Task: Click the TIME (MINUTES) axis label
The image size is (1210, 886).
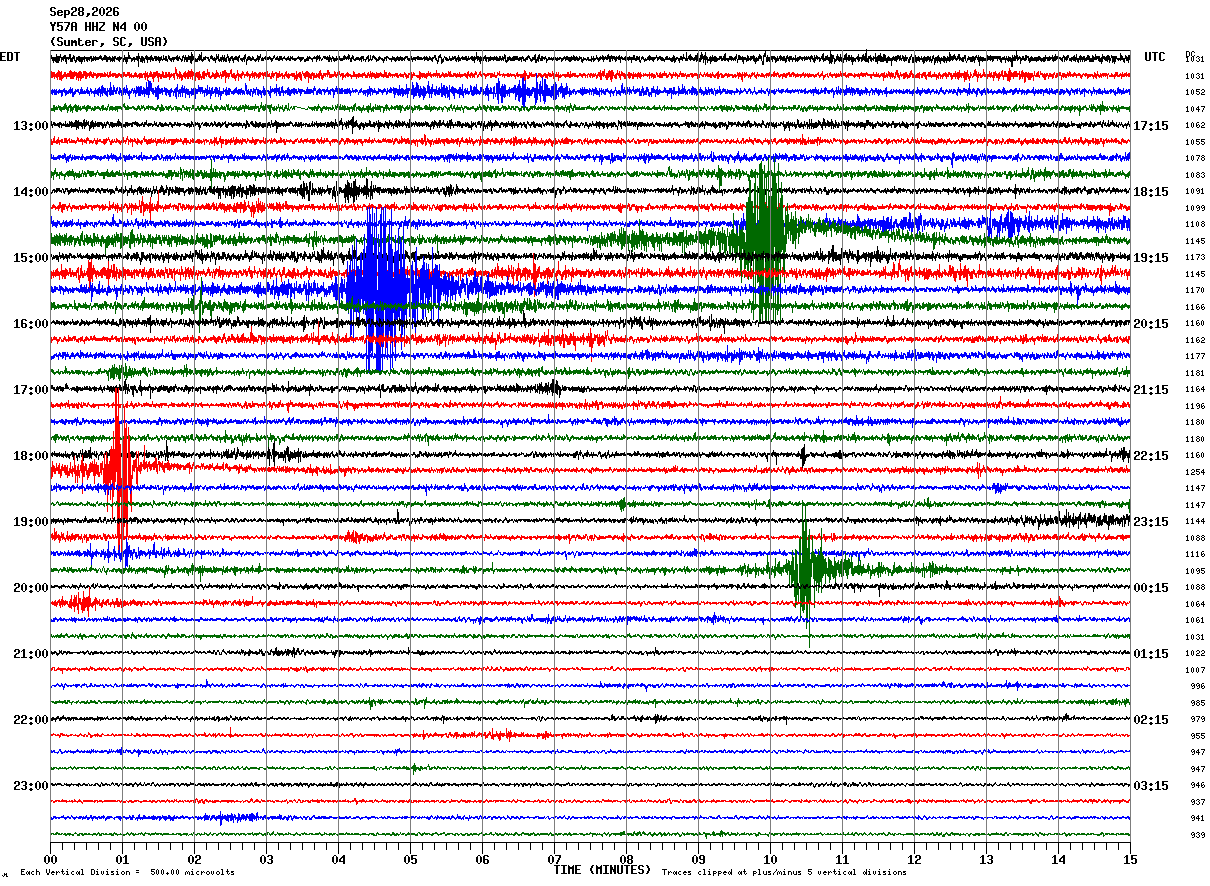Action: click(602, 870)
